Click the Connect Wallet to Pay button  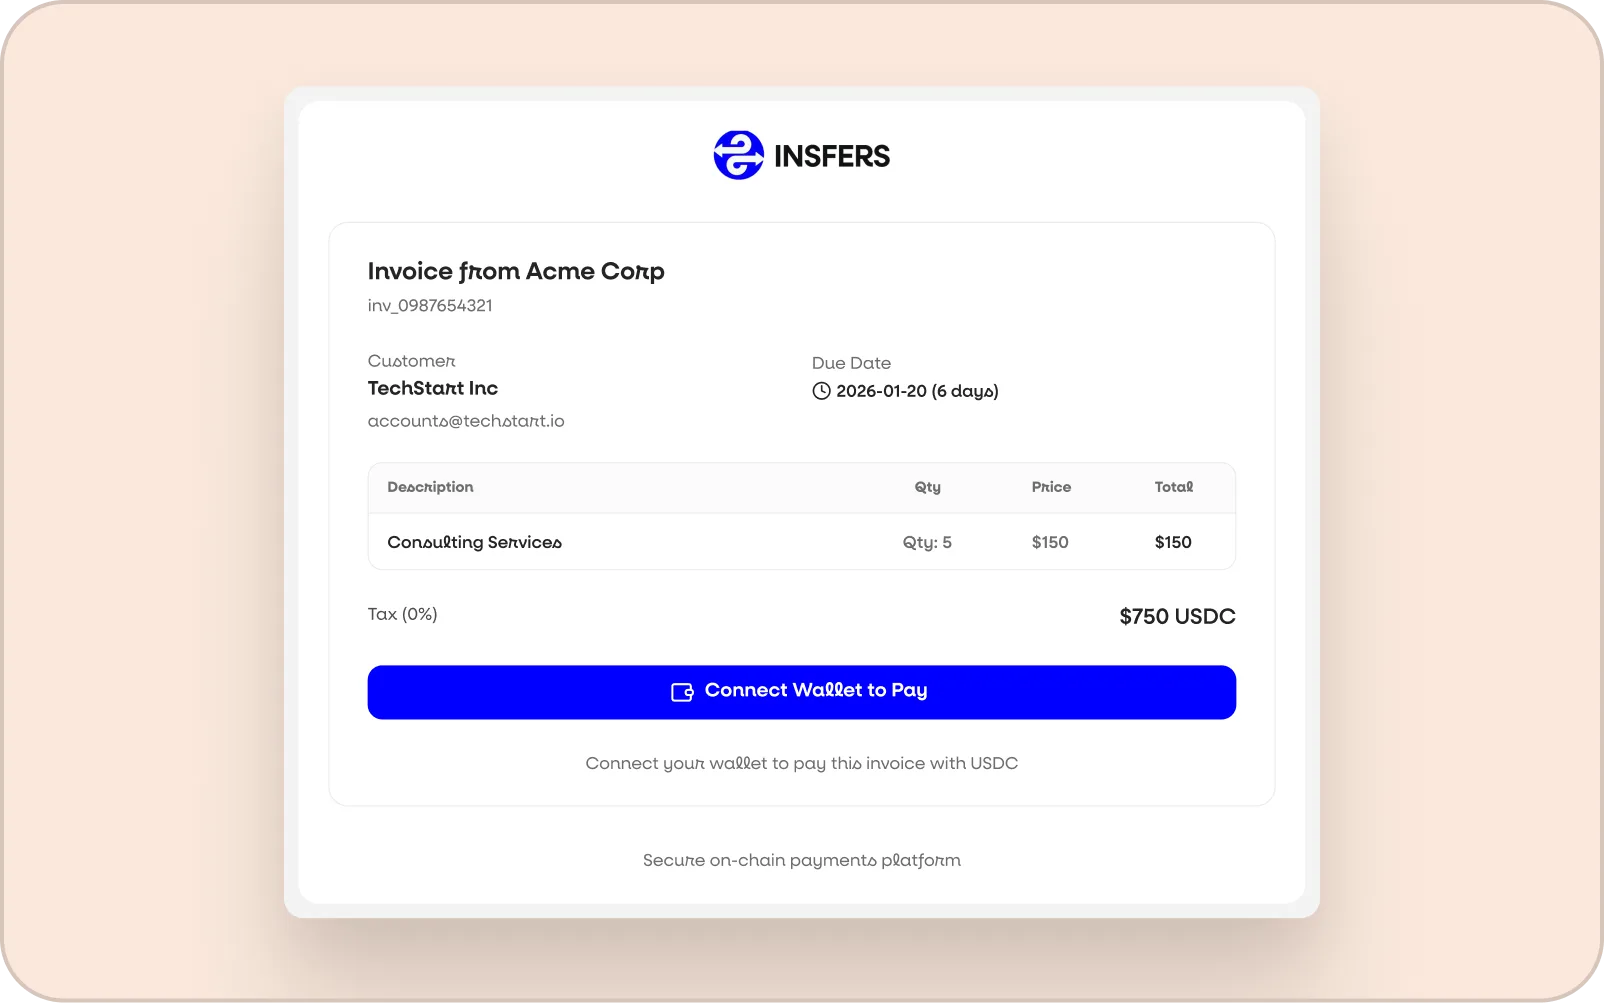(x=801, y=692)
